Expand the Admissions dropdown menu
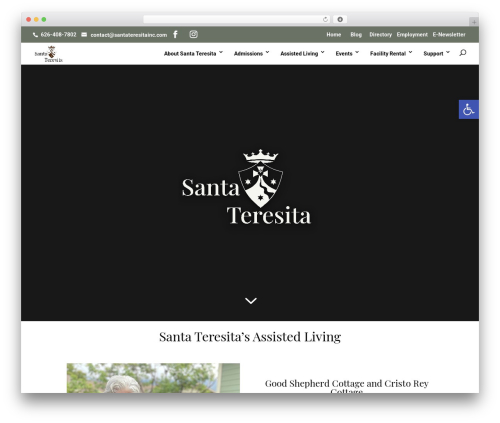The image size is (500, 423). tap(251, 53)
